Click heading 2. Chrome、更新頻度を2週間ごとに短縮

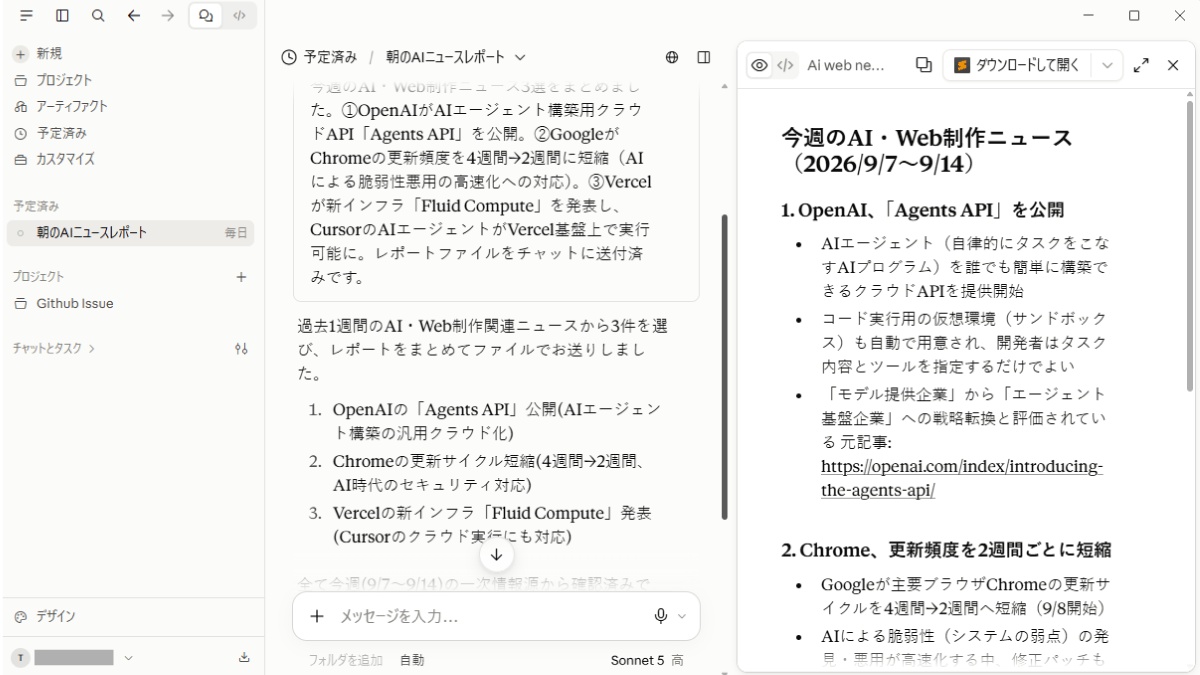[946, 550]
